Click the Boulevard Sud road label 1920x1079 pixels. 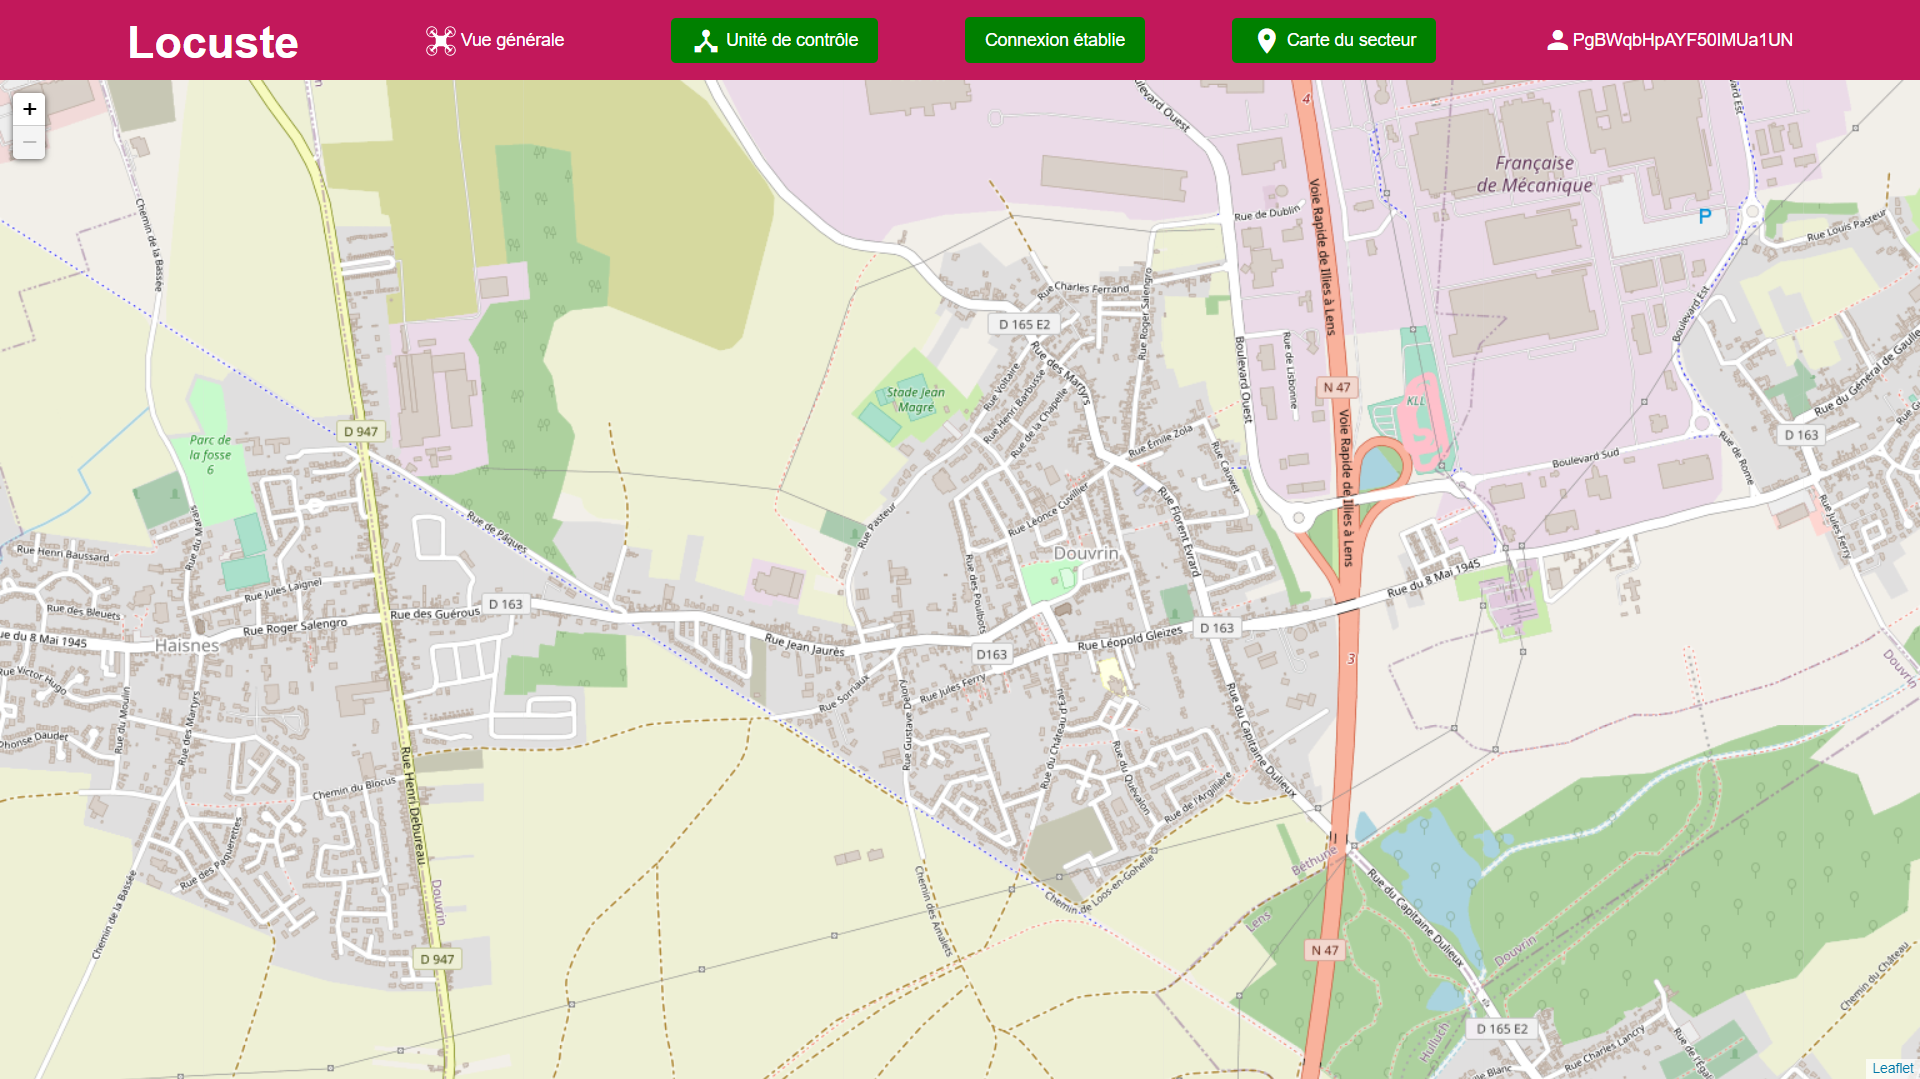coord(1585,459)
